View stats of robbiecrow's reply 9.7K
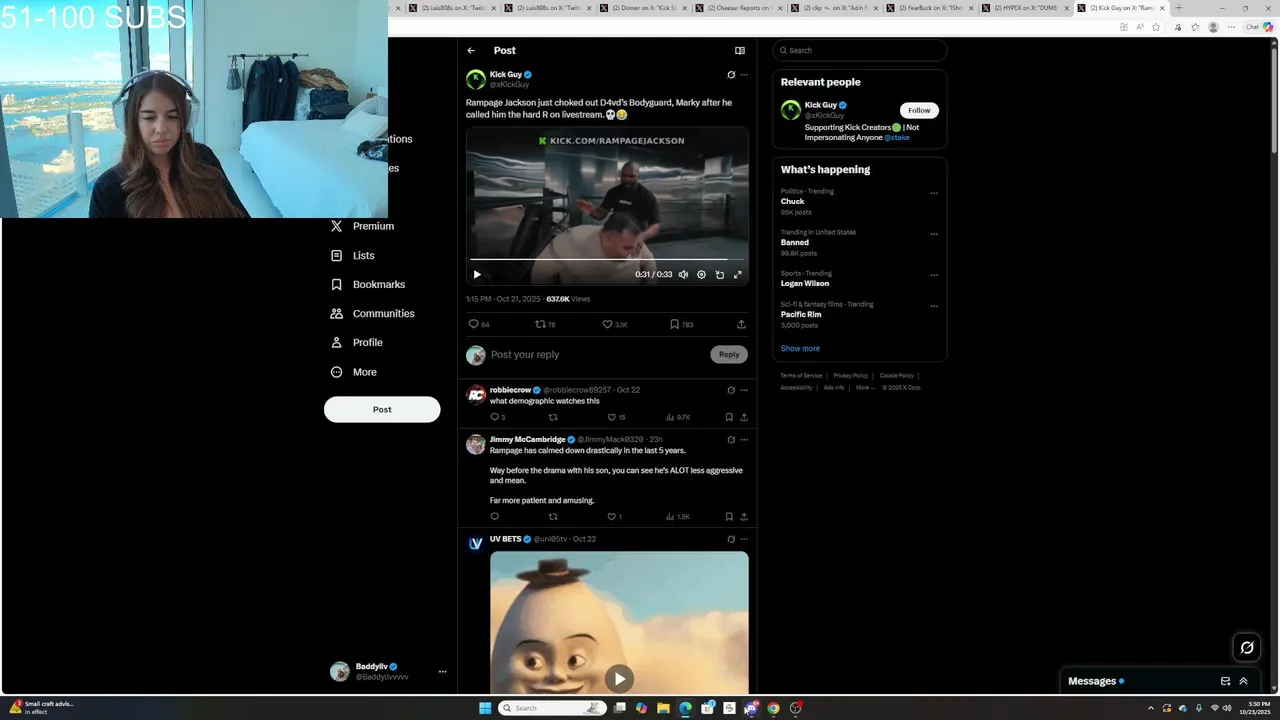The width and height of the screenshot is (1280, 720). click(x=678, y=417)
